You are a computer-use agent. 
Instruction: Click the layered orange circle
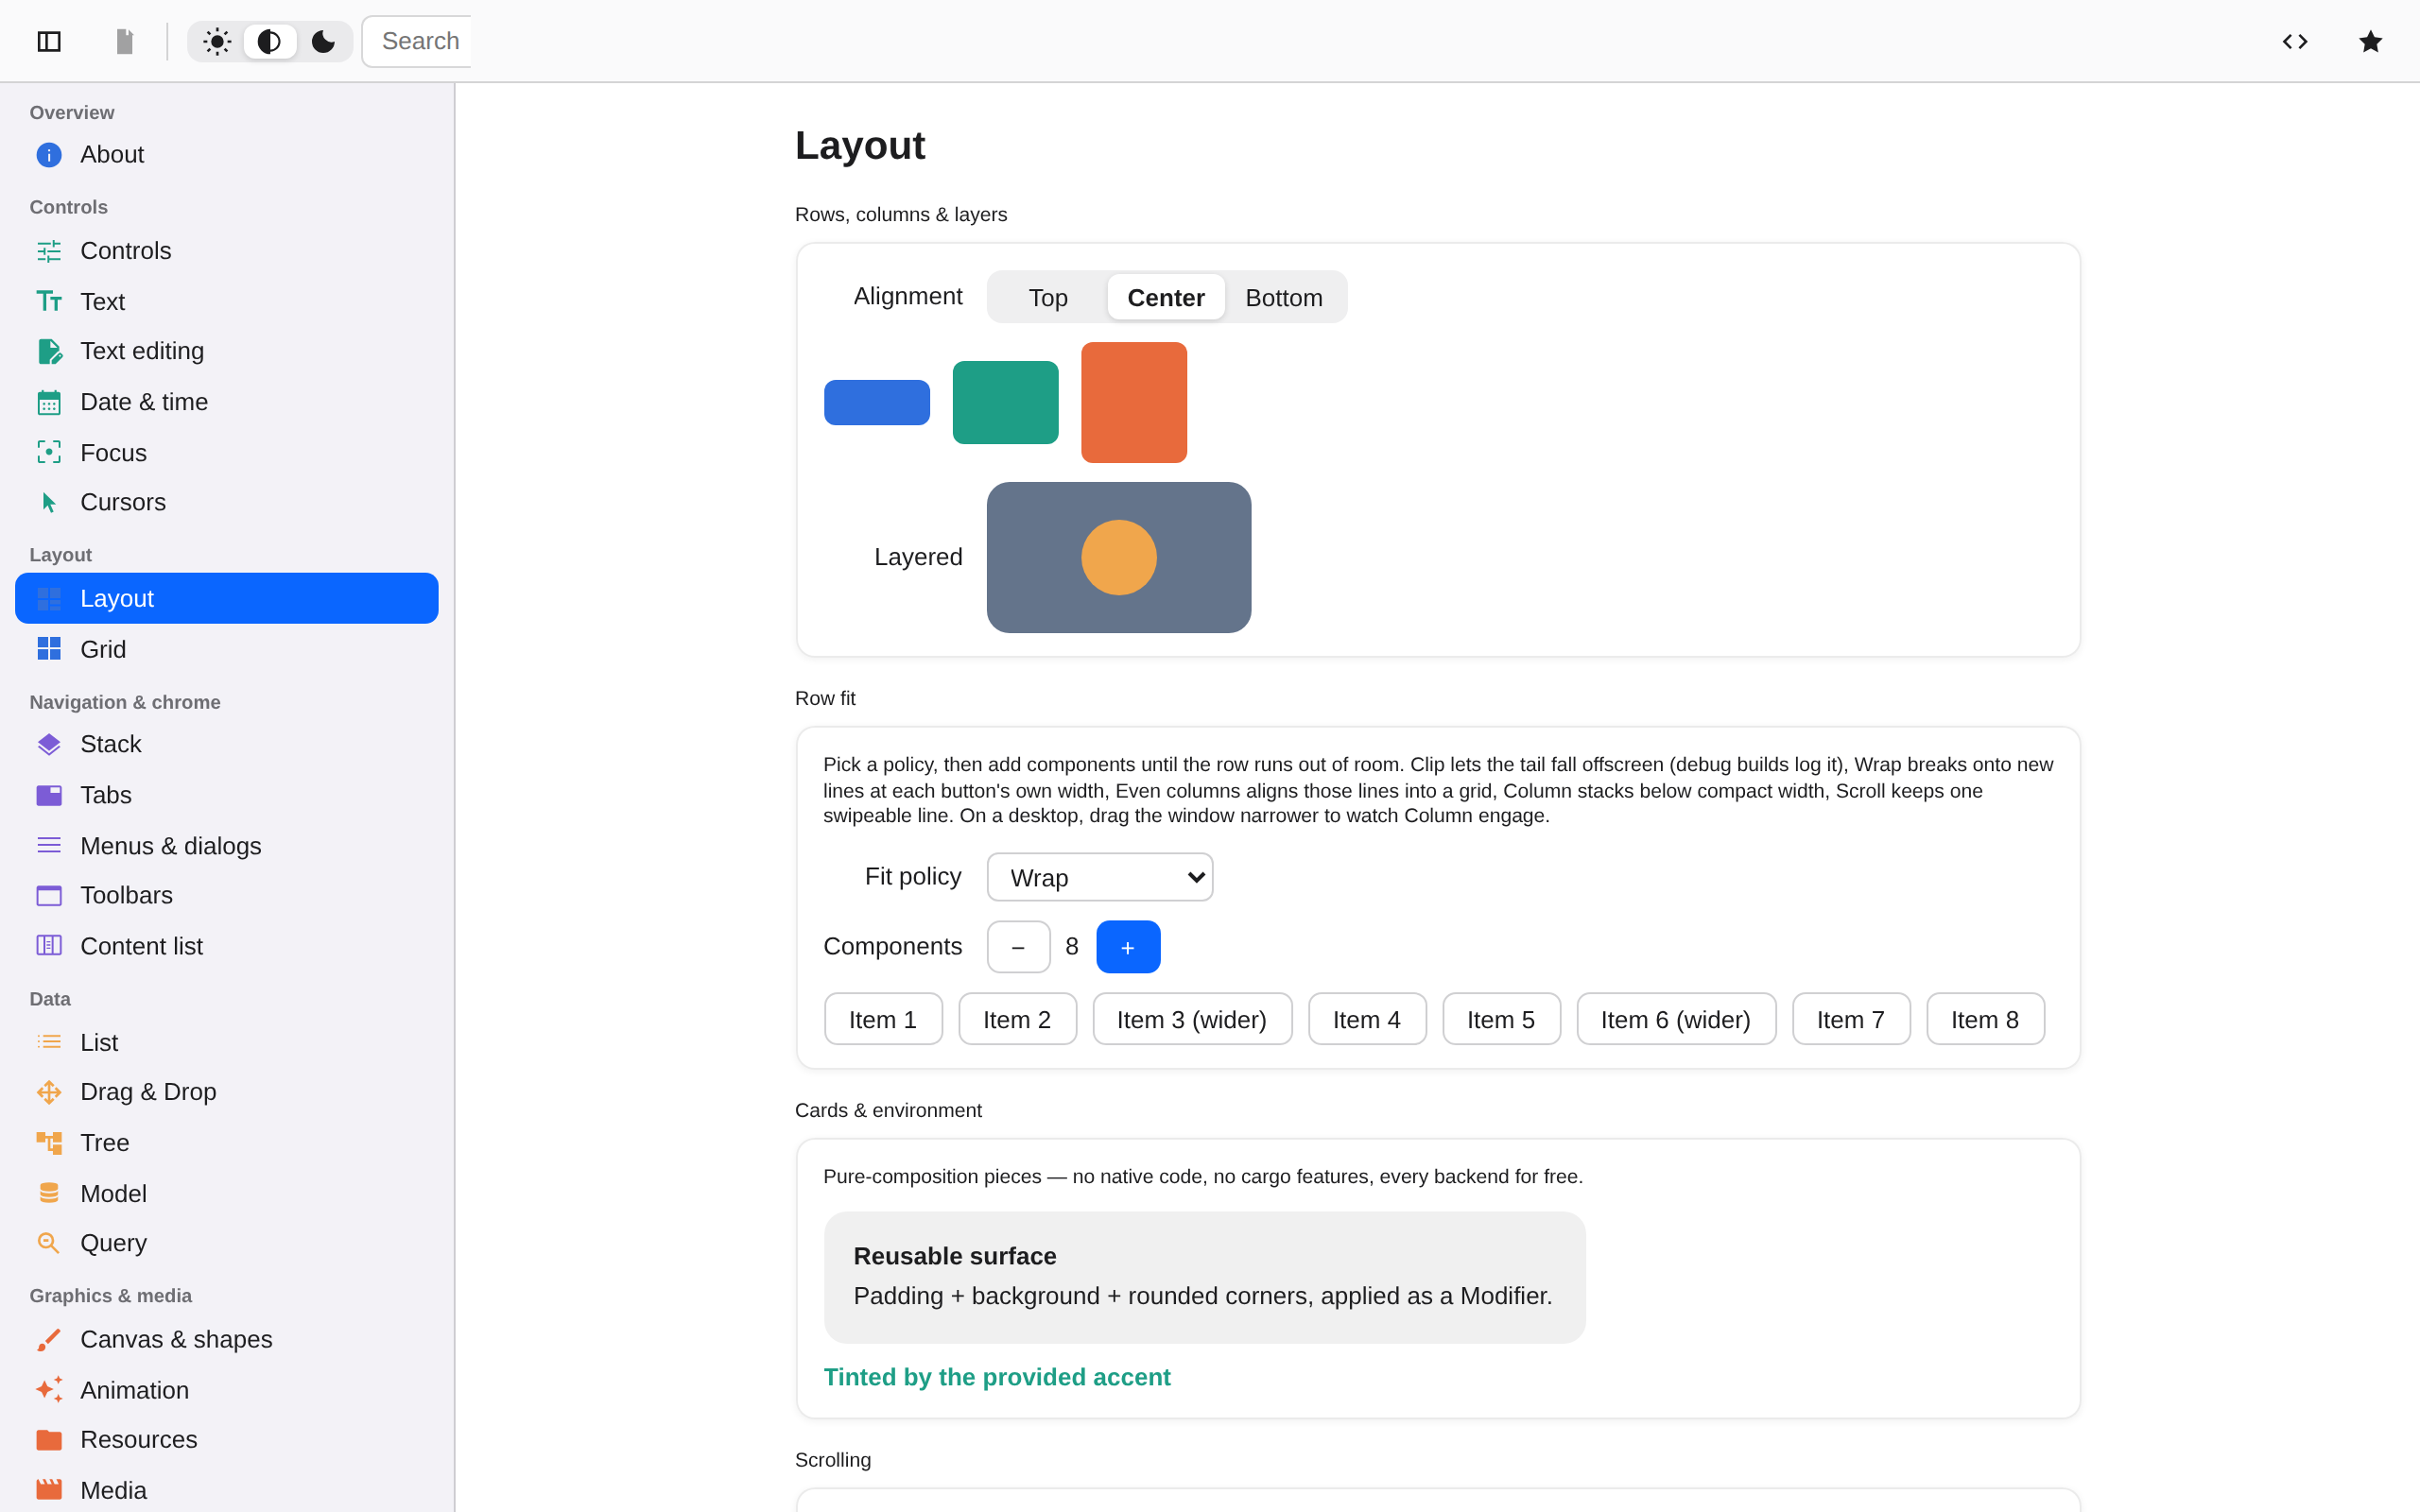1119,557
